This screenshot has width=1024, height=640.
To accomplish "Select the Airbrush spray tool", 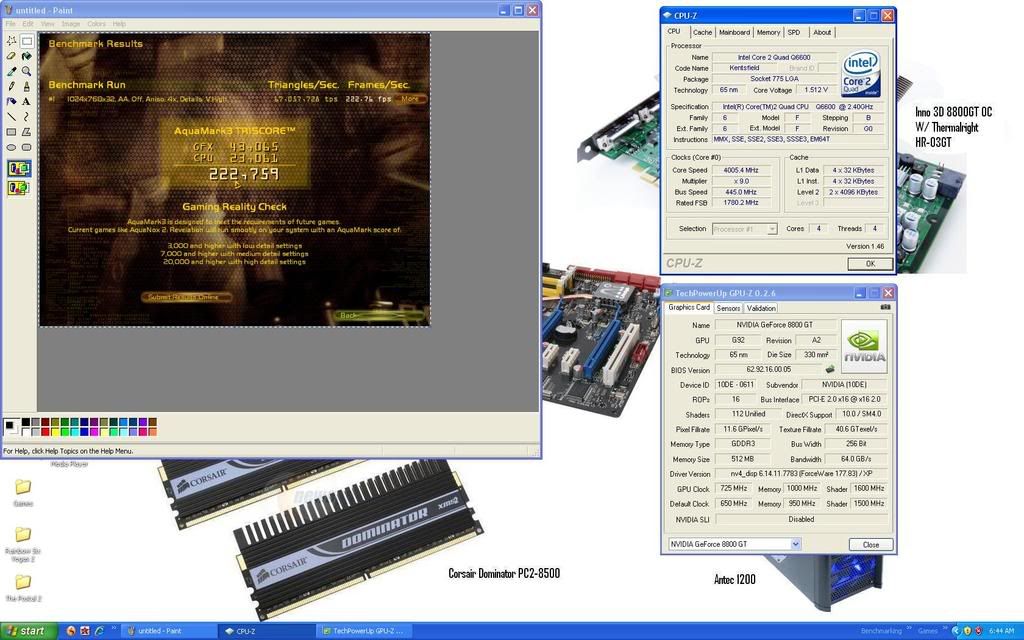I will pos(11,101).
